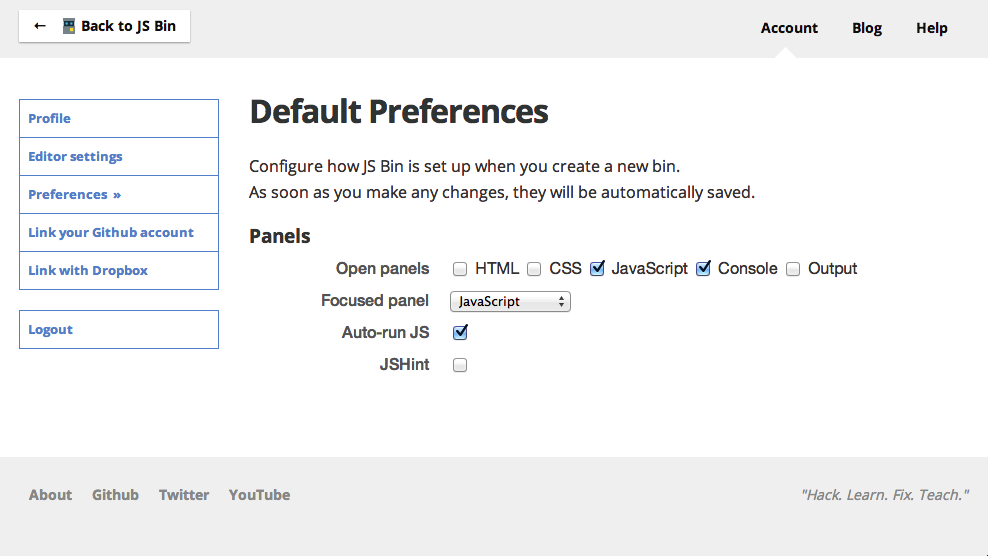988x556 pixels.
Task: Click the Logout link
Action: click(x=119, y=329)
